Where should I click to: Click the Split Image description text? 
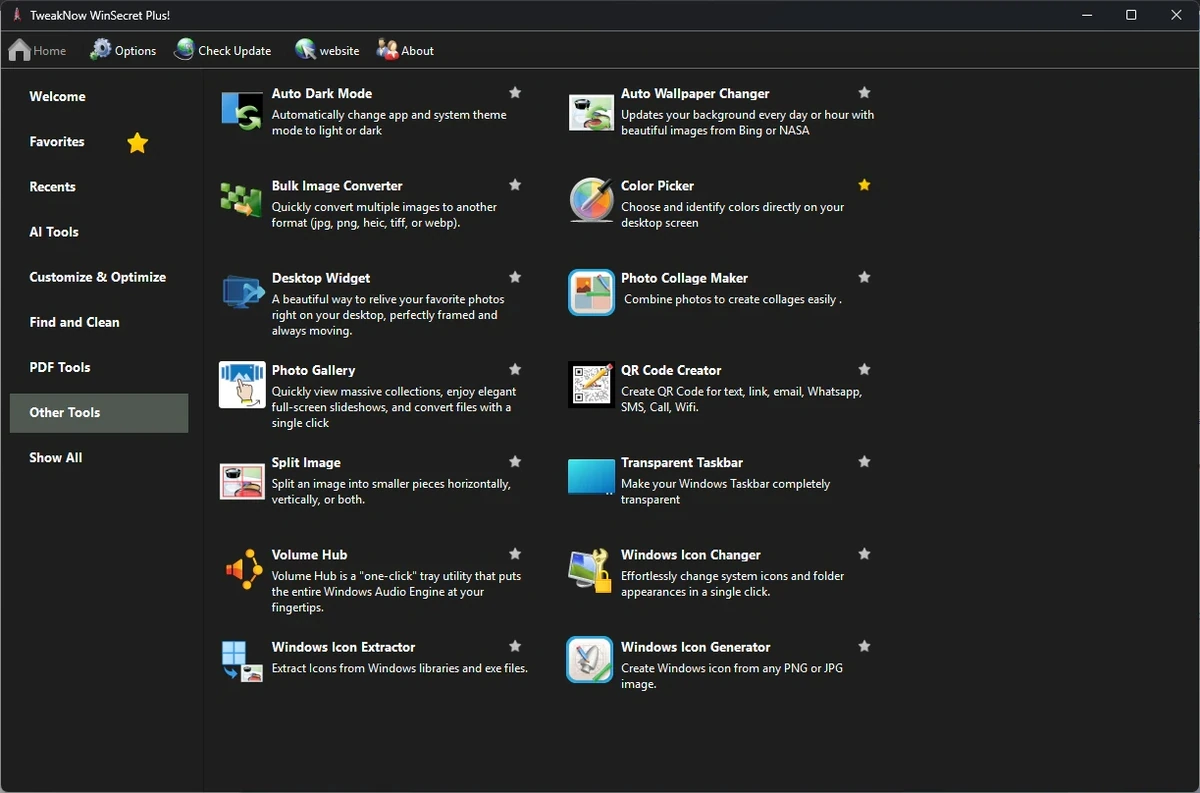[x=391, y=491]
